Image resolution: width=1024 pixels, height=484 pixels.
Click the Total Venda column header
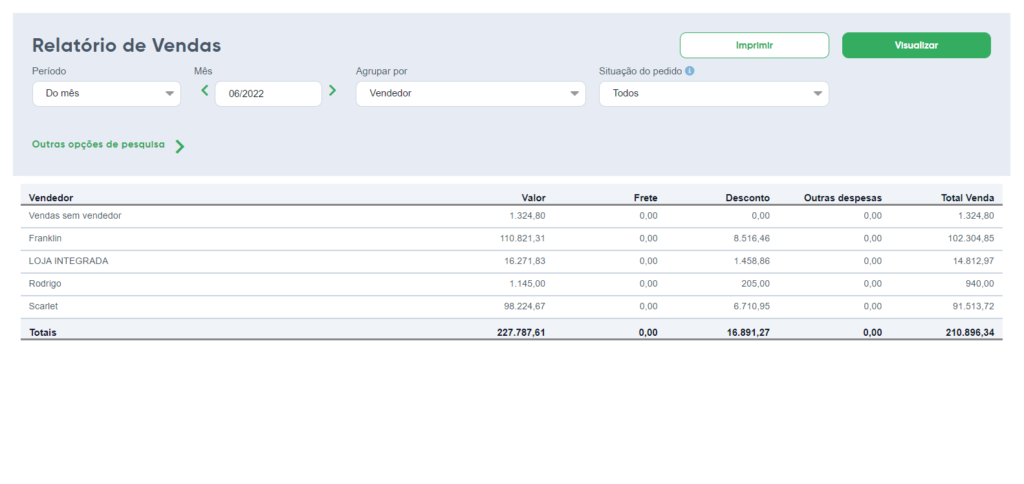tap(968, 197)
